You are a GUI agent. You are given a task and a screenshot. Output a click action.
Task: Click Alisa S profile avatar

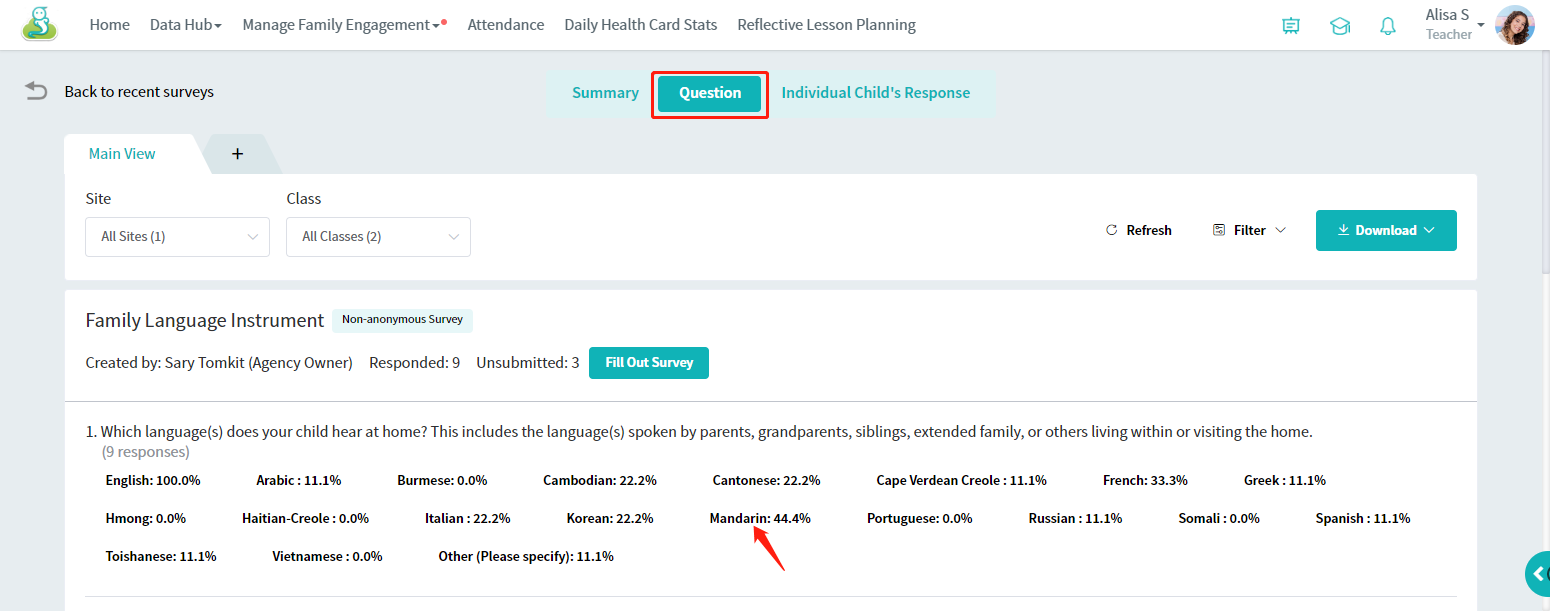click(1514, 25)
